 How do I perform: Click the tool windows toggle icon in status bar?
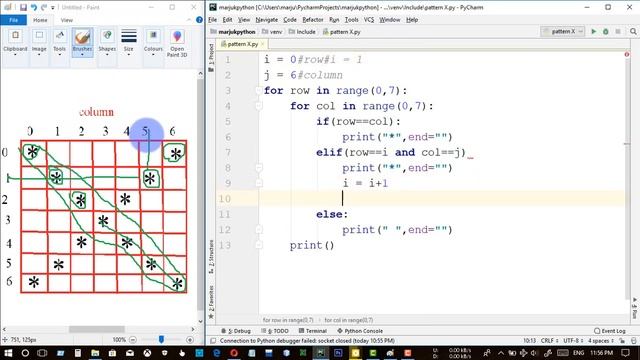point(213,340)
